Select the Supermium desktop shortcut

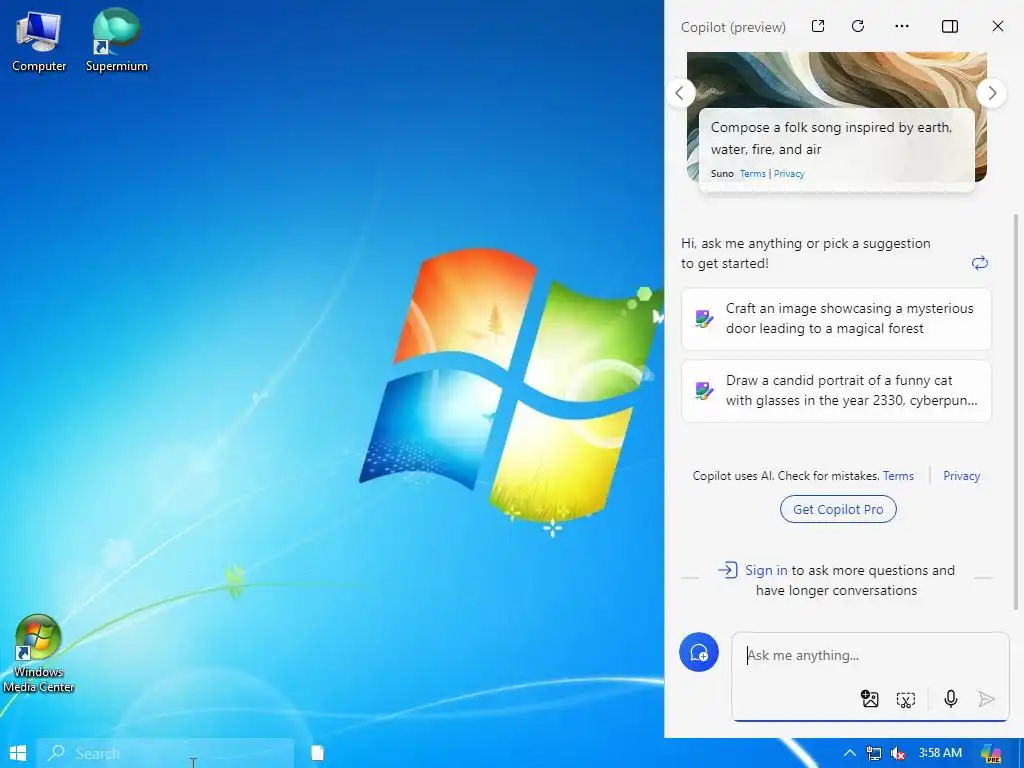117,41
